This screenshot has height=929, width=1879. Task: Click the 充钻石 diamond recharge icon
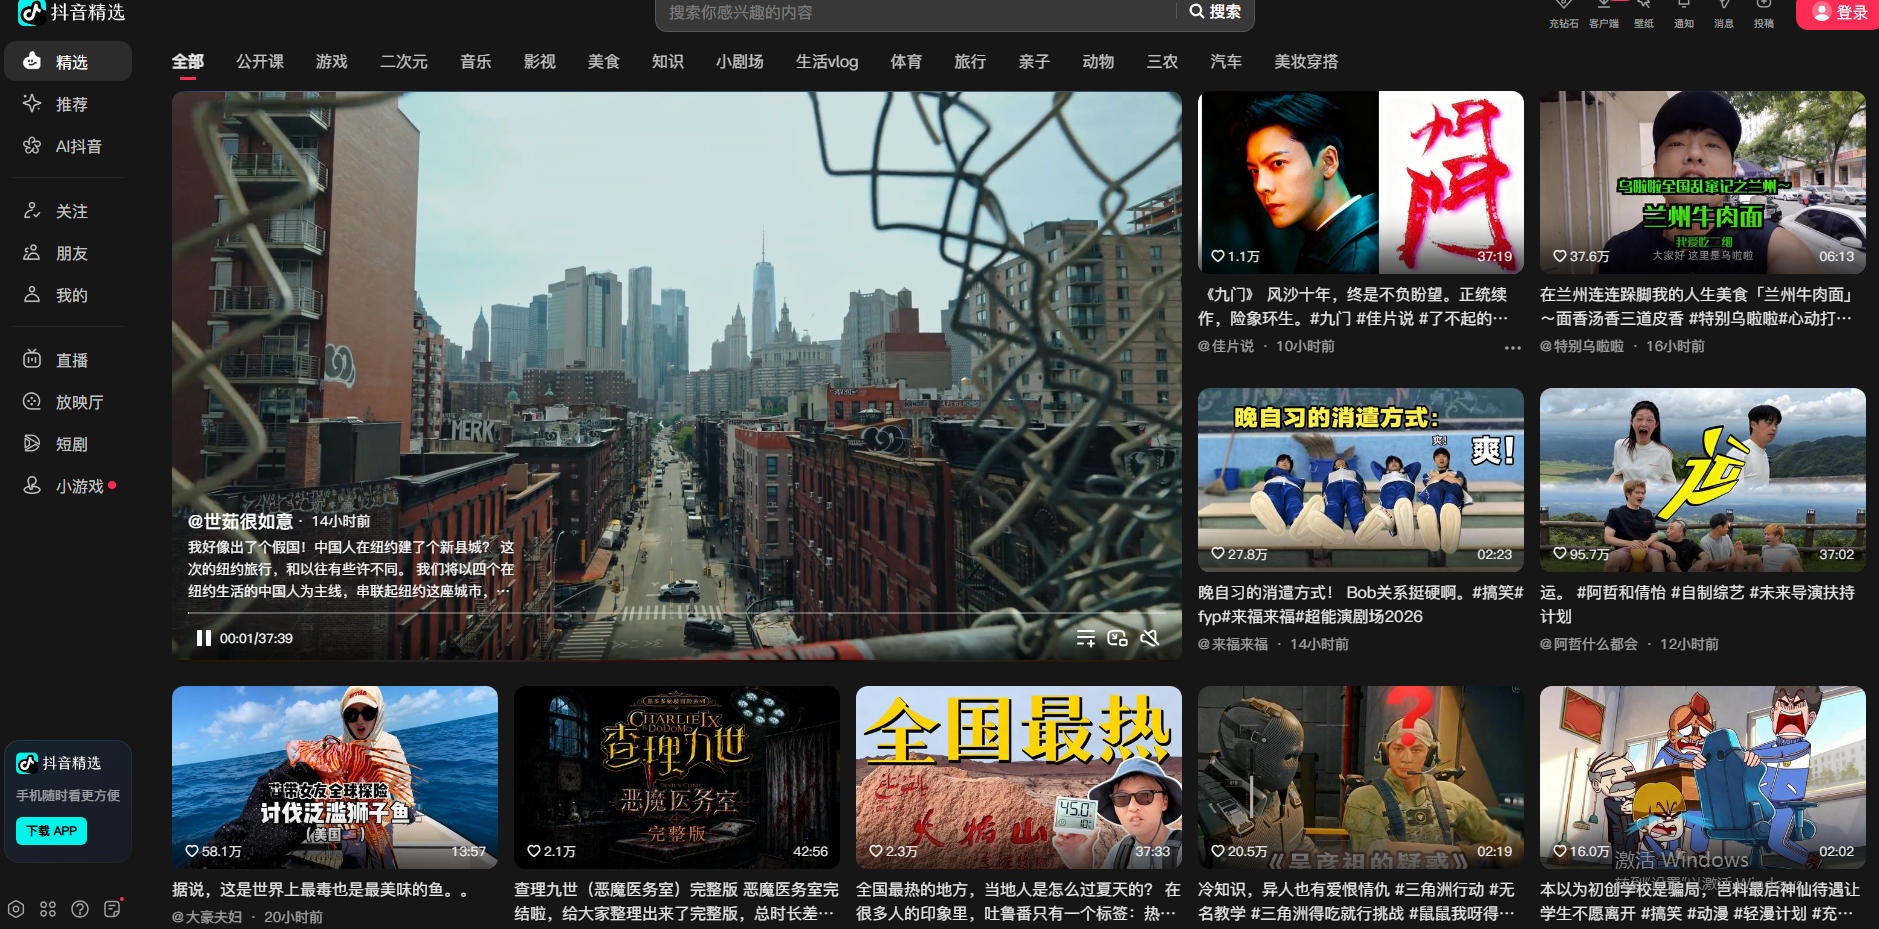(x=1564, y=14)
